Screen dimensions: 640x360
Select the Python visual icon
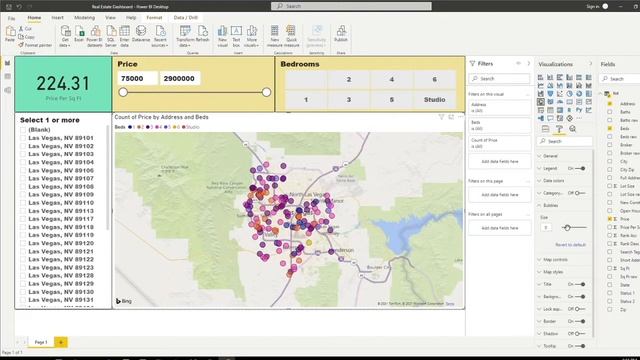[579, 110]
